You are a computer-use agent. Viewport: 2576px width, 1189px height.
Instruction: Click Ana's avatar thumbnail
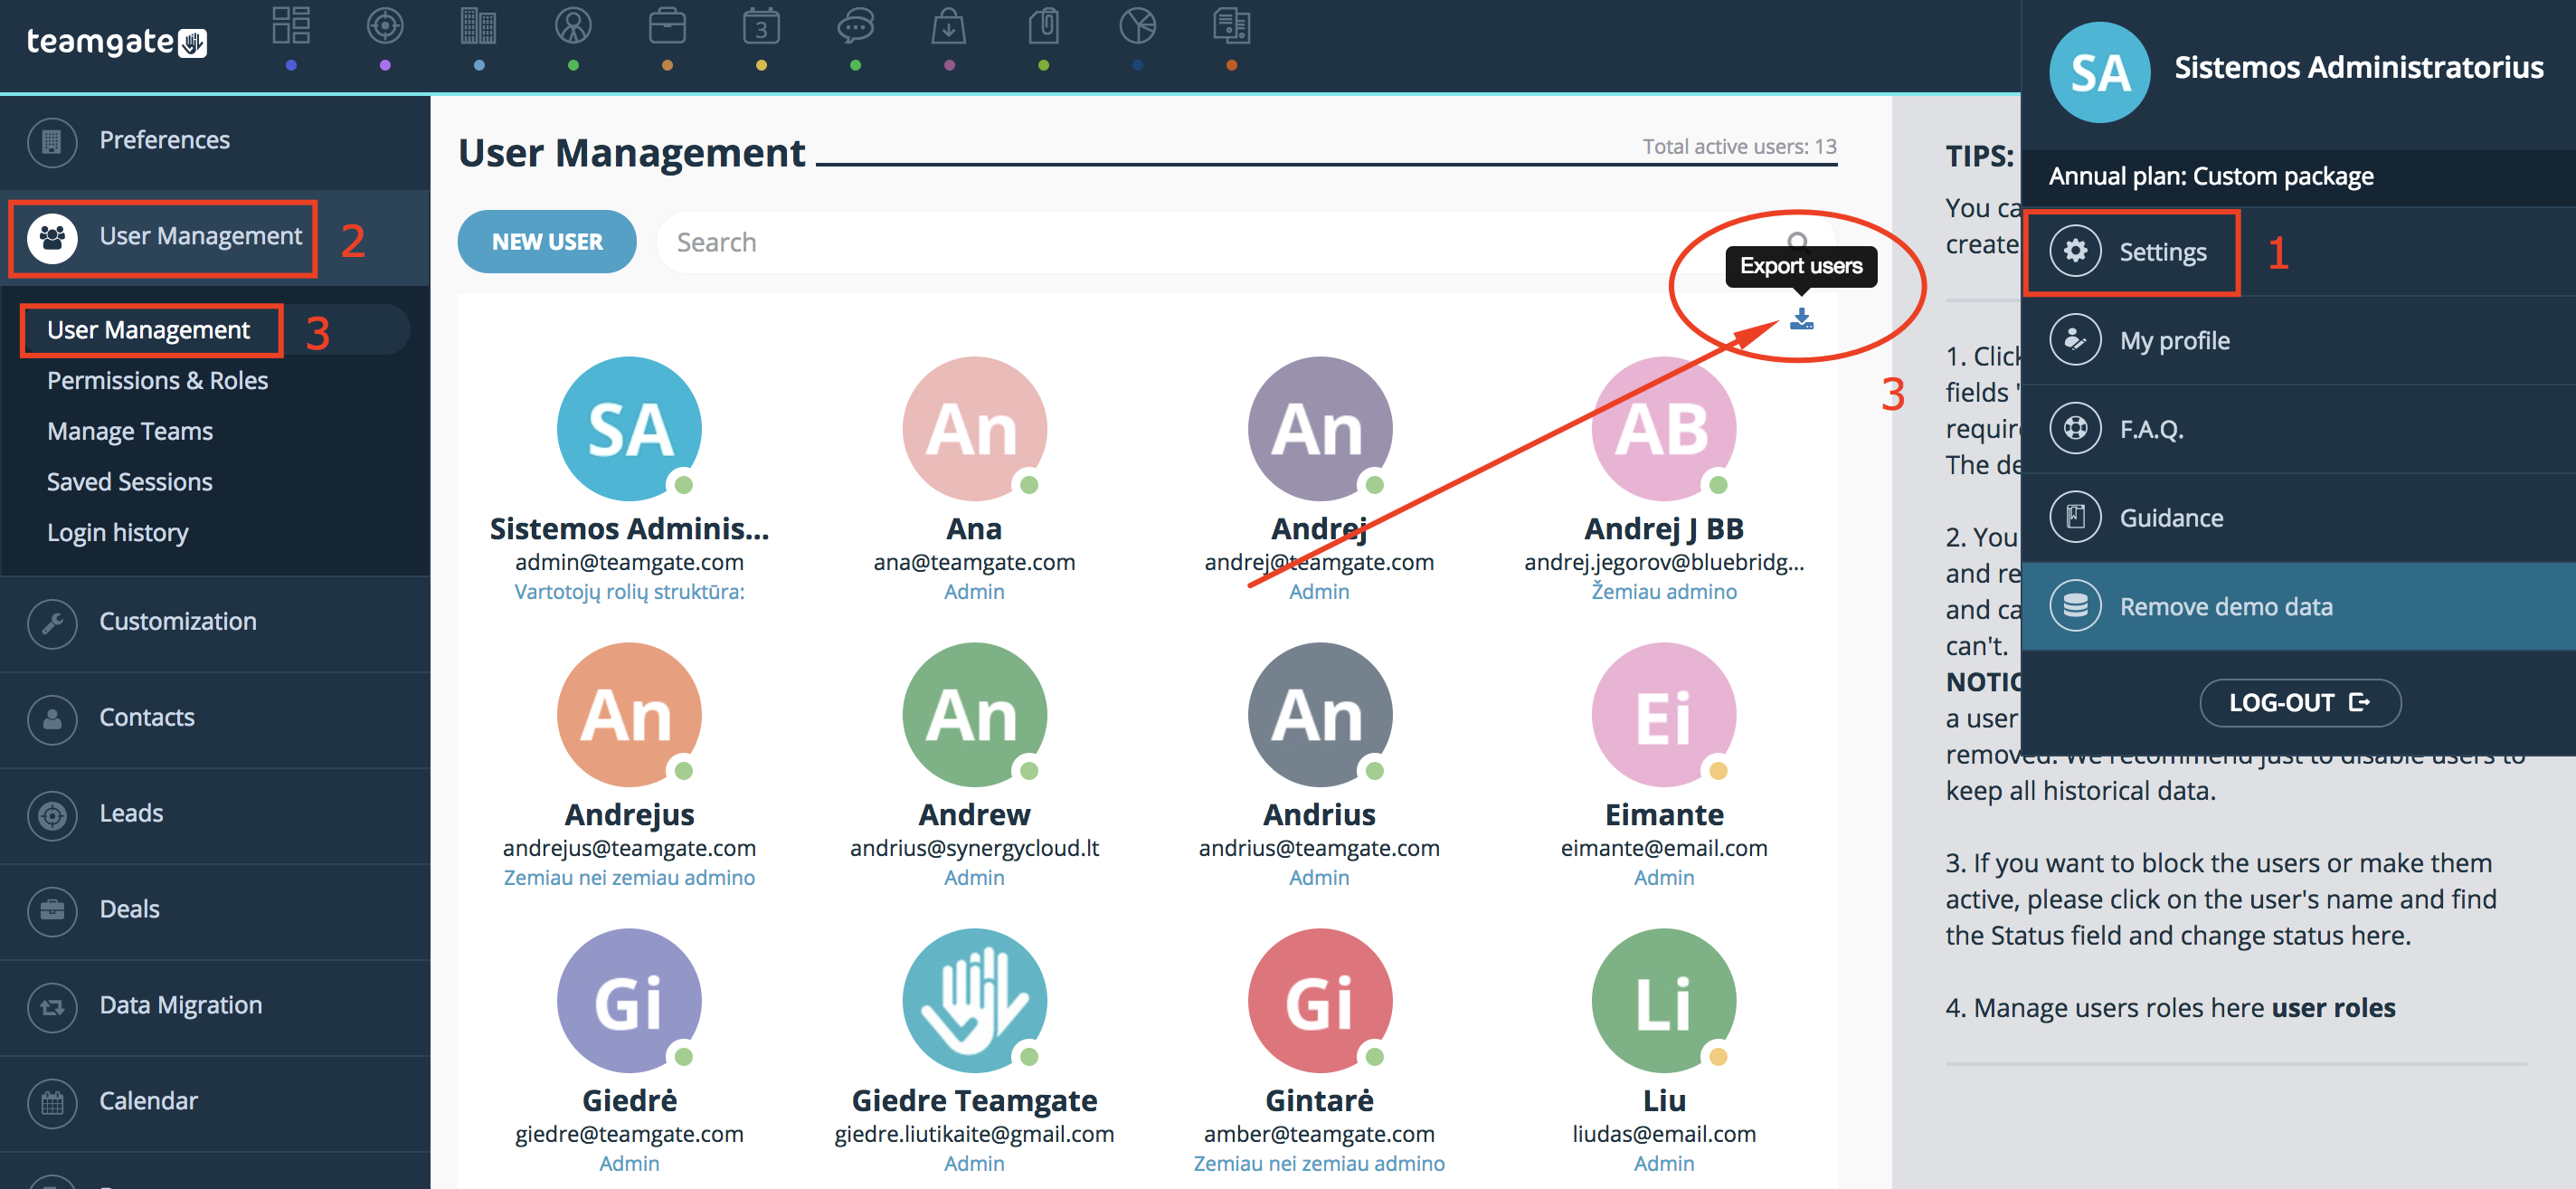(x=974, y=429)
